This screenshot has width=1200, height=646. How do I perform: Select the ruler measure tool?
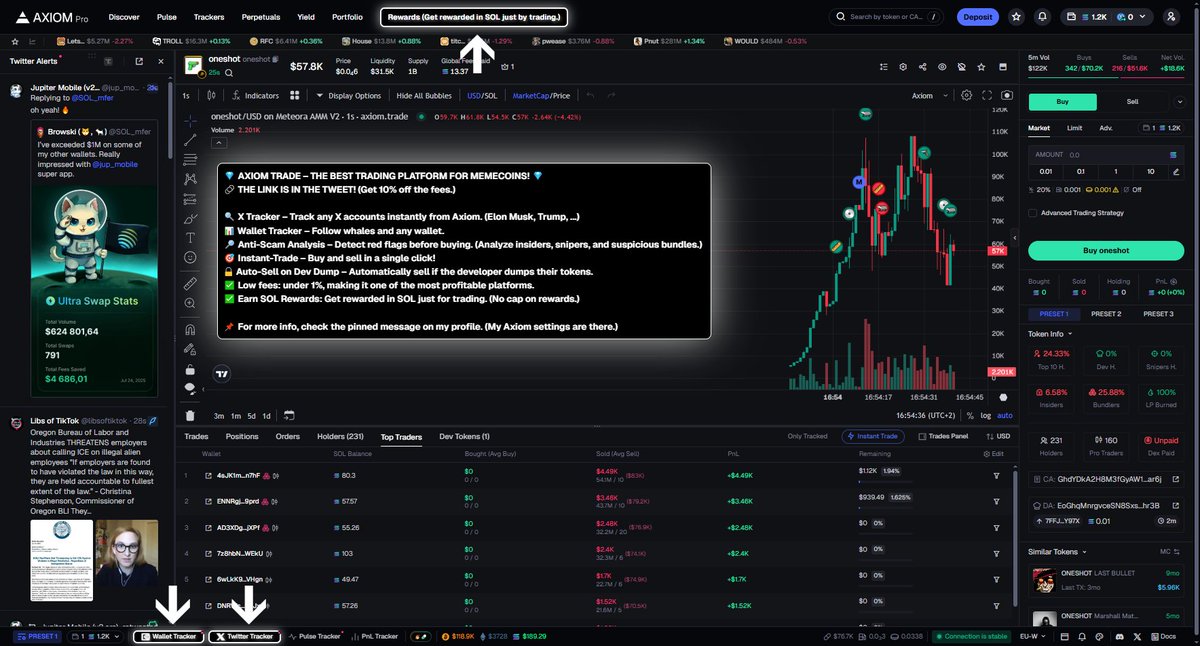click(190, 284)
